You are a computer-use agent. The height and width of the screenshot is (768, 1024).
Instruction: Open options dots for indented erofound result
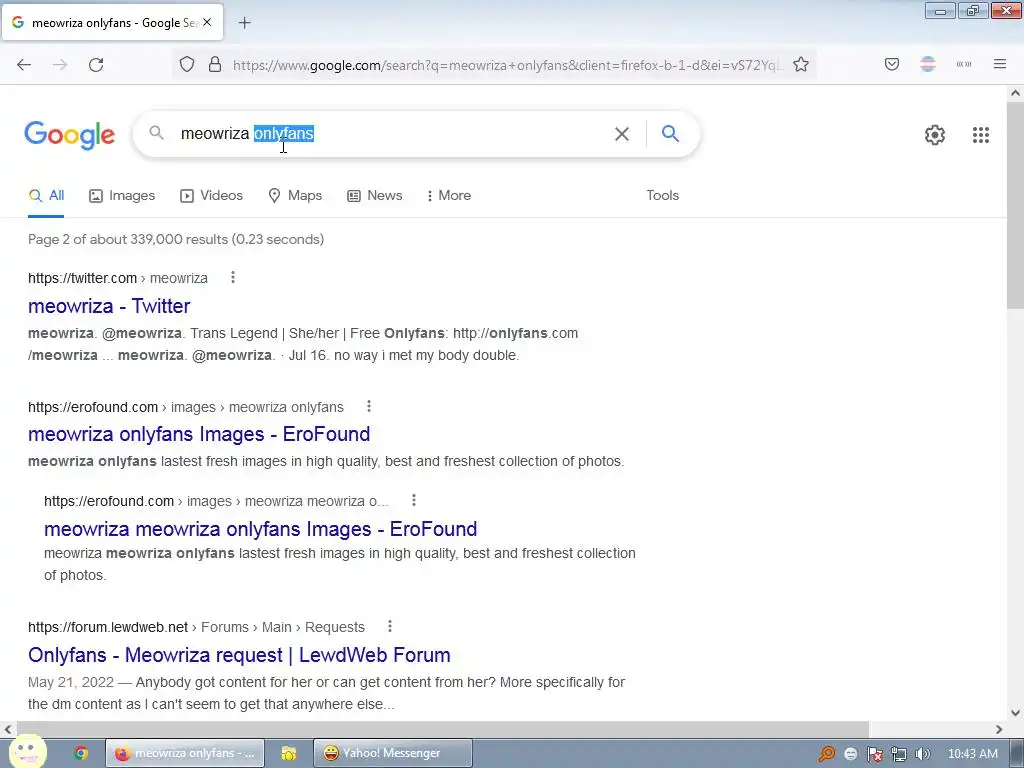(x=413, y=500)
